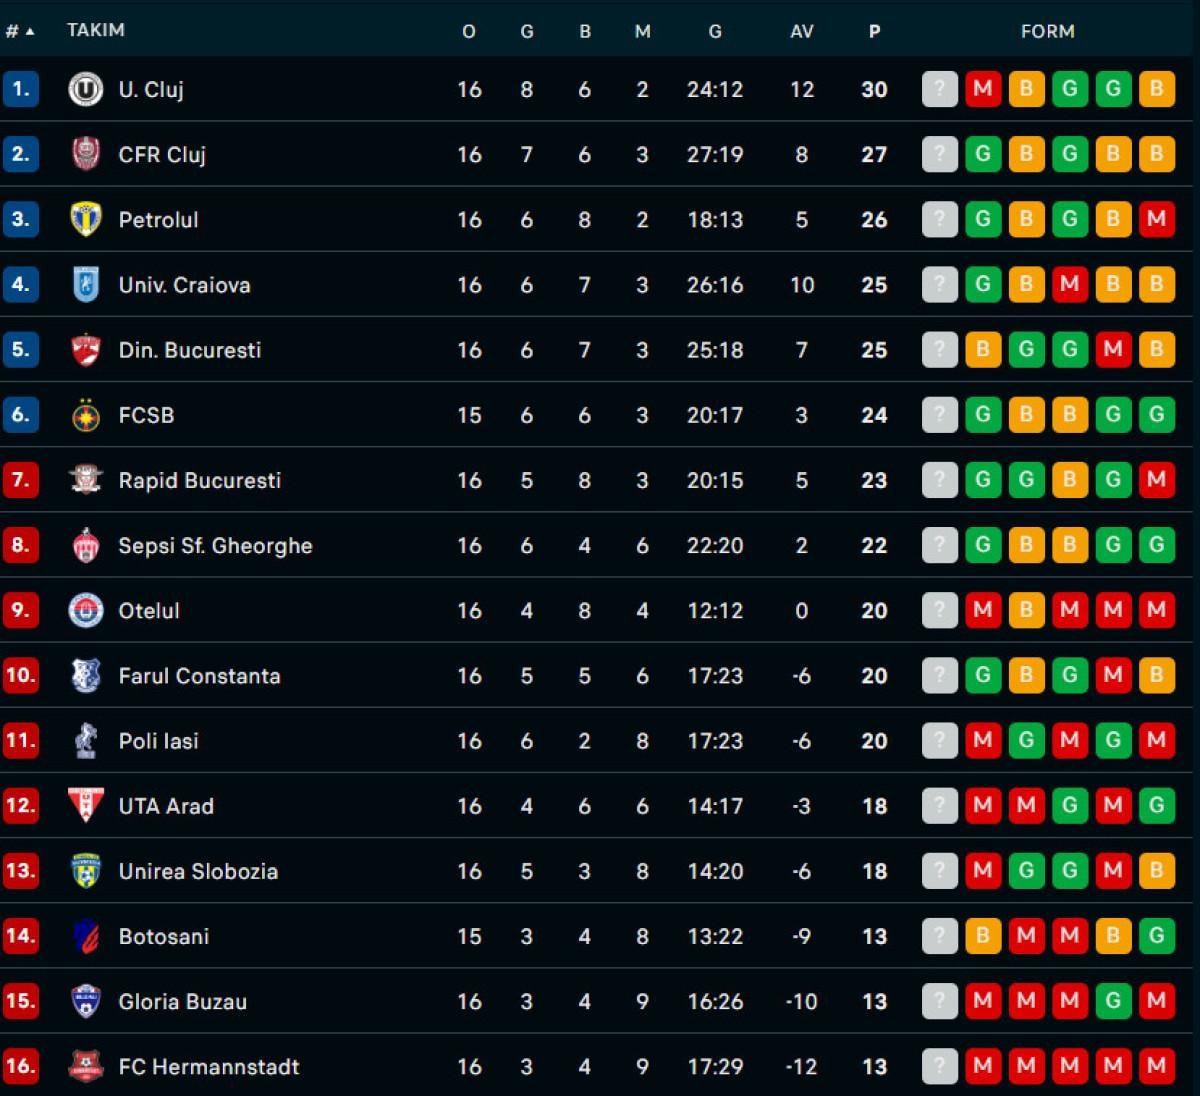
Task: Select the Rapid Bucuresti crest icon
Action: 86,480
